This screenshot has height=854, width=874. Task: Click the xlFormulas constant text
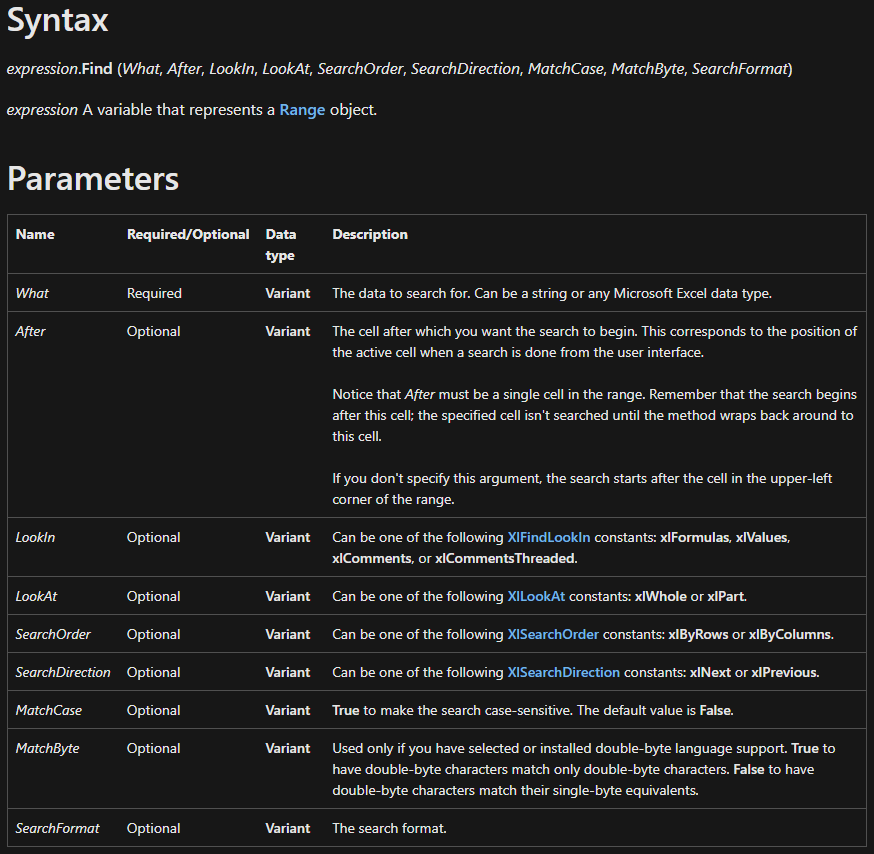(x=695, y=537)
